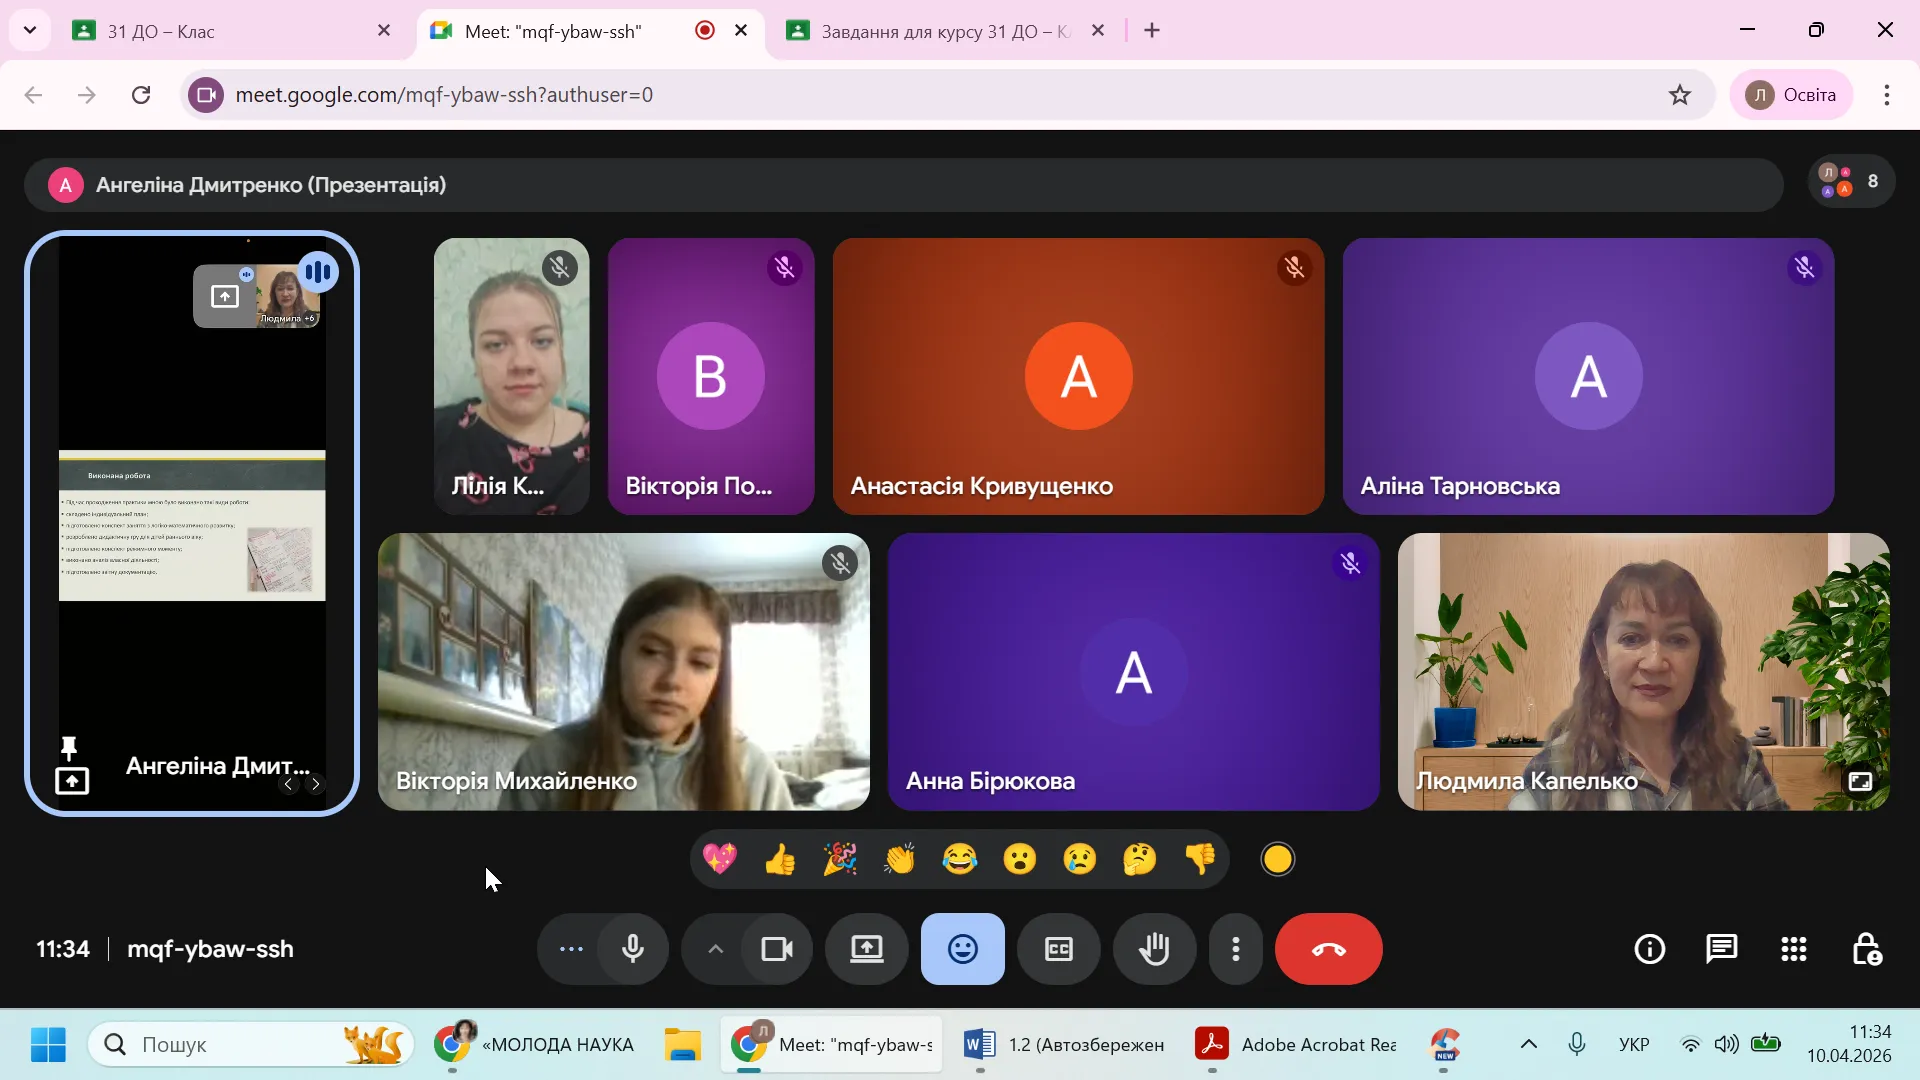Open the Освіта profile button

pos(1791,95)
